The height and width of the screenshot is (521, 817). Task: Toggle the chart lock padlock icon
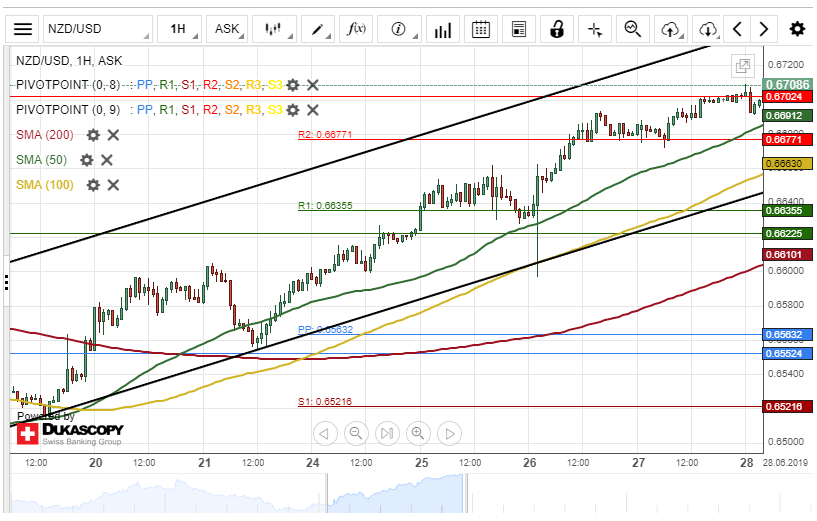click(x=558, y=29)
